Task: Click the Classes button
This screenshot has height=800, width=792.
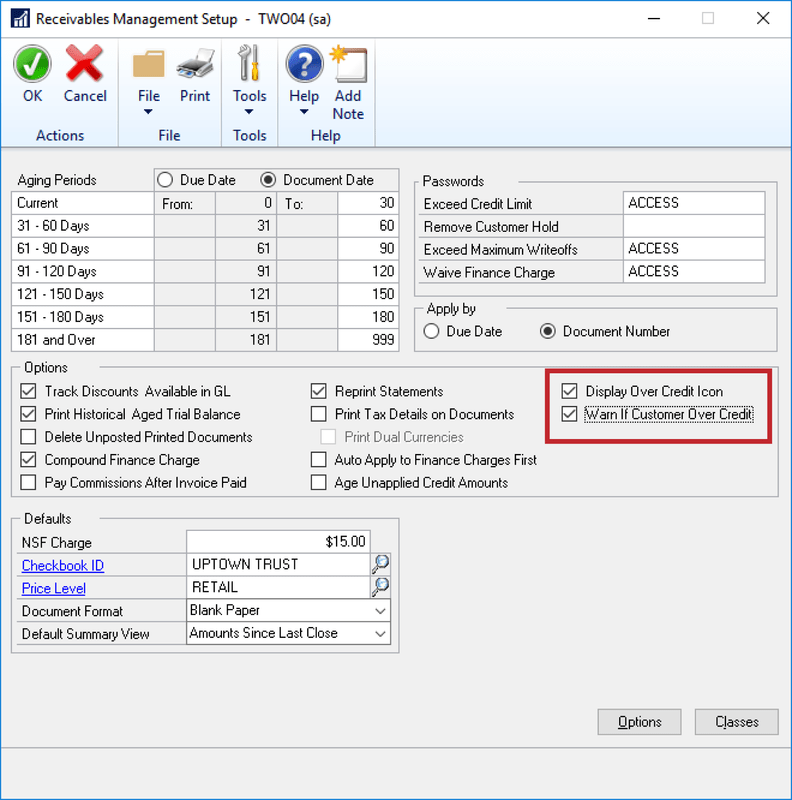Action: (737, 722)
